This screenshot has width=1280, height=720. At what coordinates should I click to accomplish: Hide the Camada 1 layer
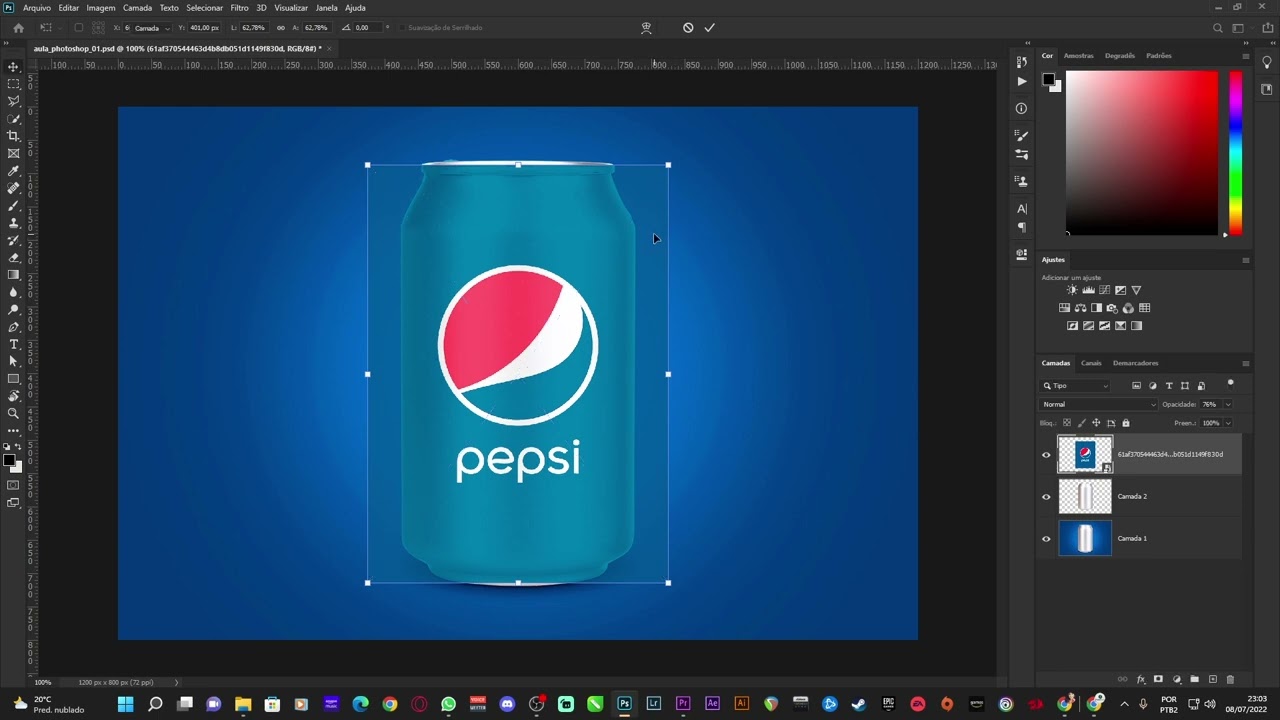(x=1046, y=539)
